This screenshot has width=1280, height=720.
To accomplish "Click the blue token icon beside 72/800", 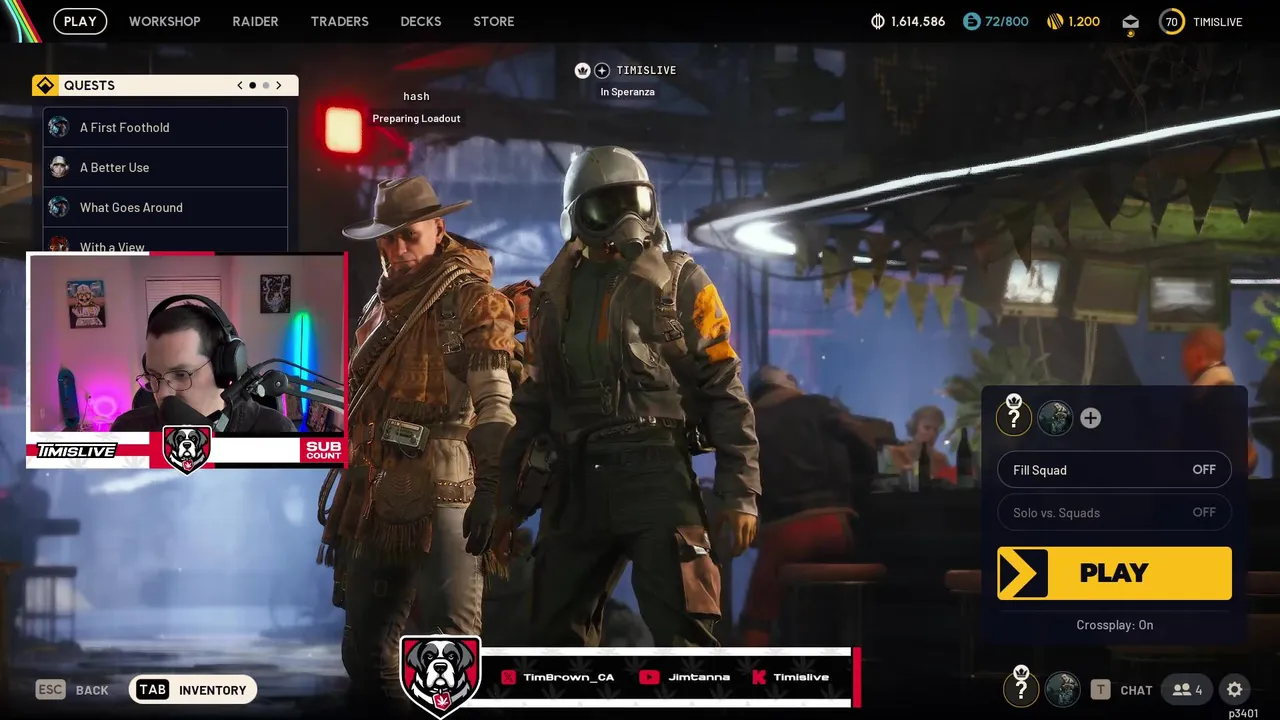I will pyautogui.click(x=971, y=21).
